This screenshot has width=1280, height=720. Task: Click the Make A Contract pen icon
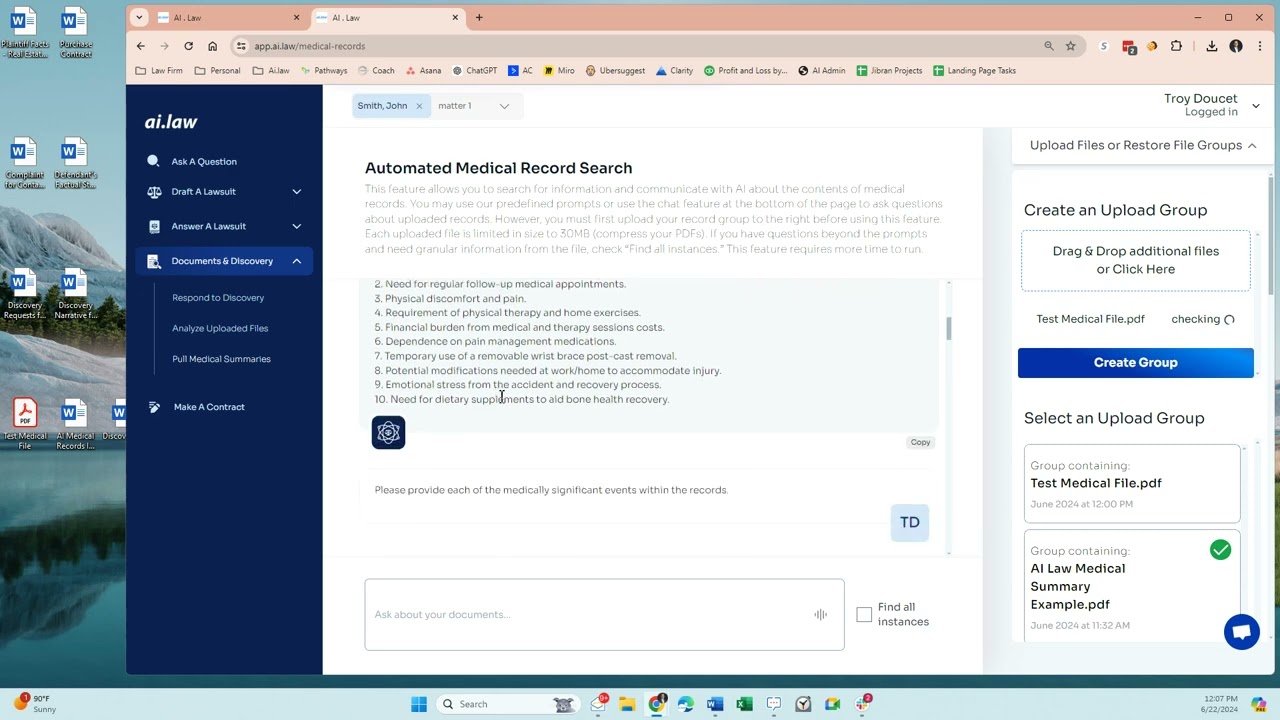[154, 407]
